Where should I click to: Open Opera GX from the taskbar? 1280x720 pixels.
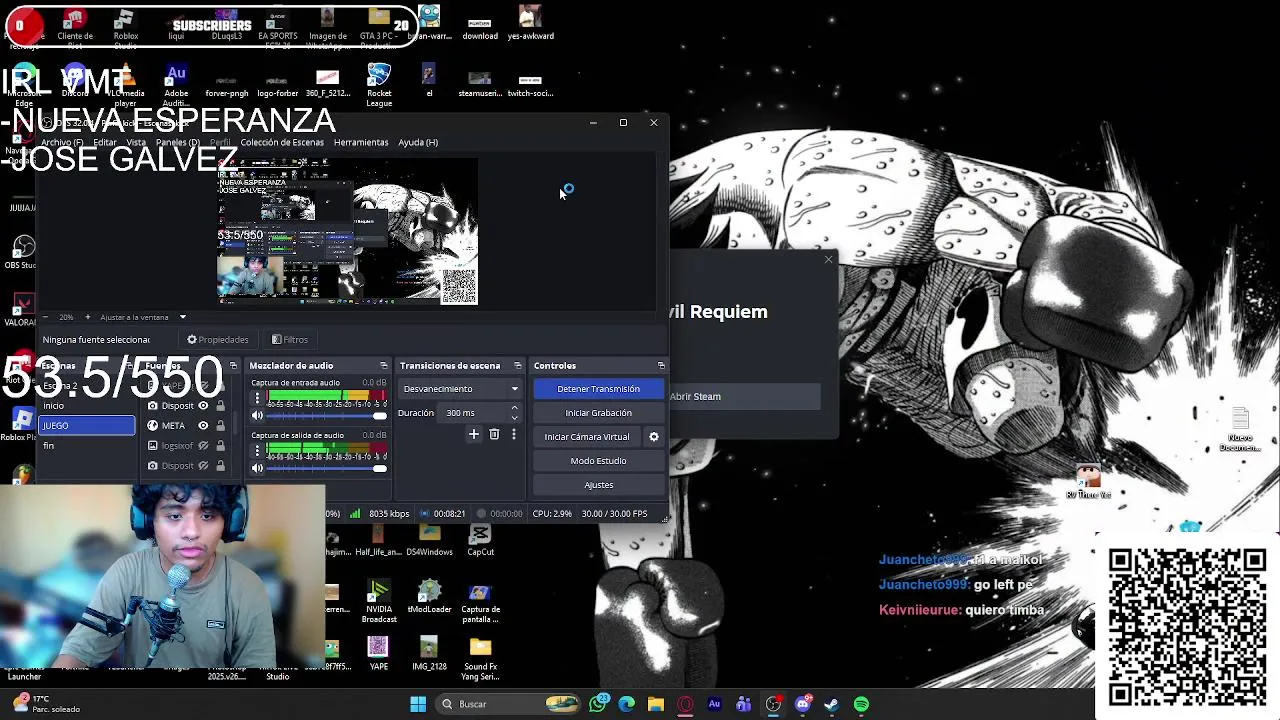(685, 704)
